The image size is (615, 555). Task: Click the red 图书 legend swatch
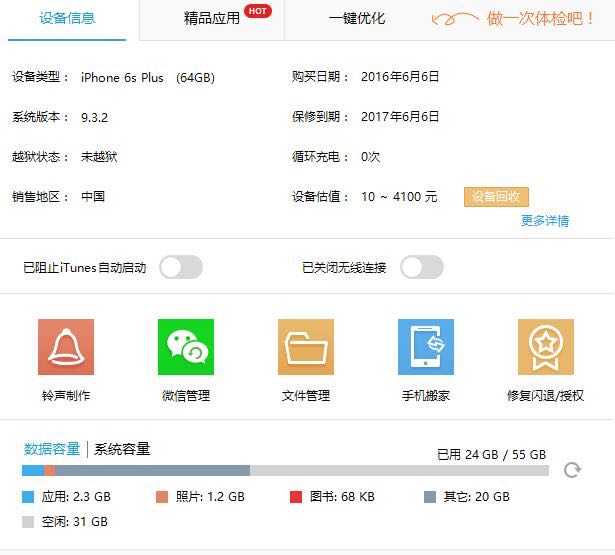(296, 497)
